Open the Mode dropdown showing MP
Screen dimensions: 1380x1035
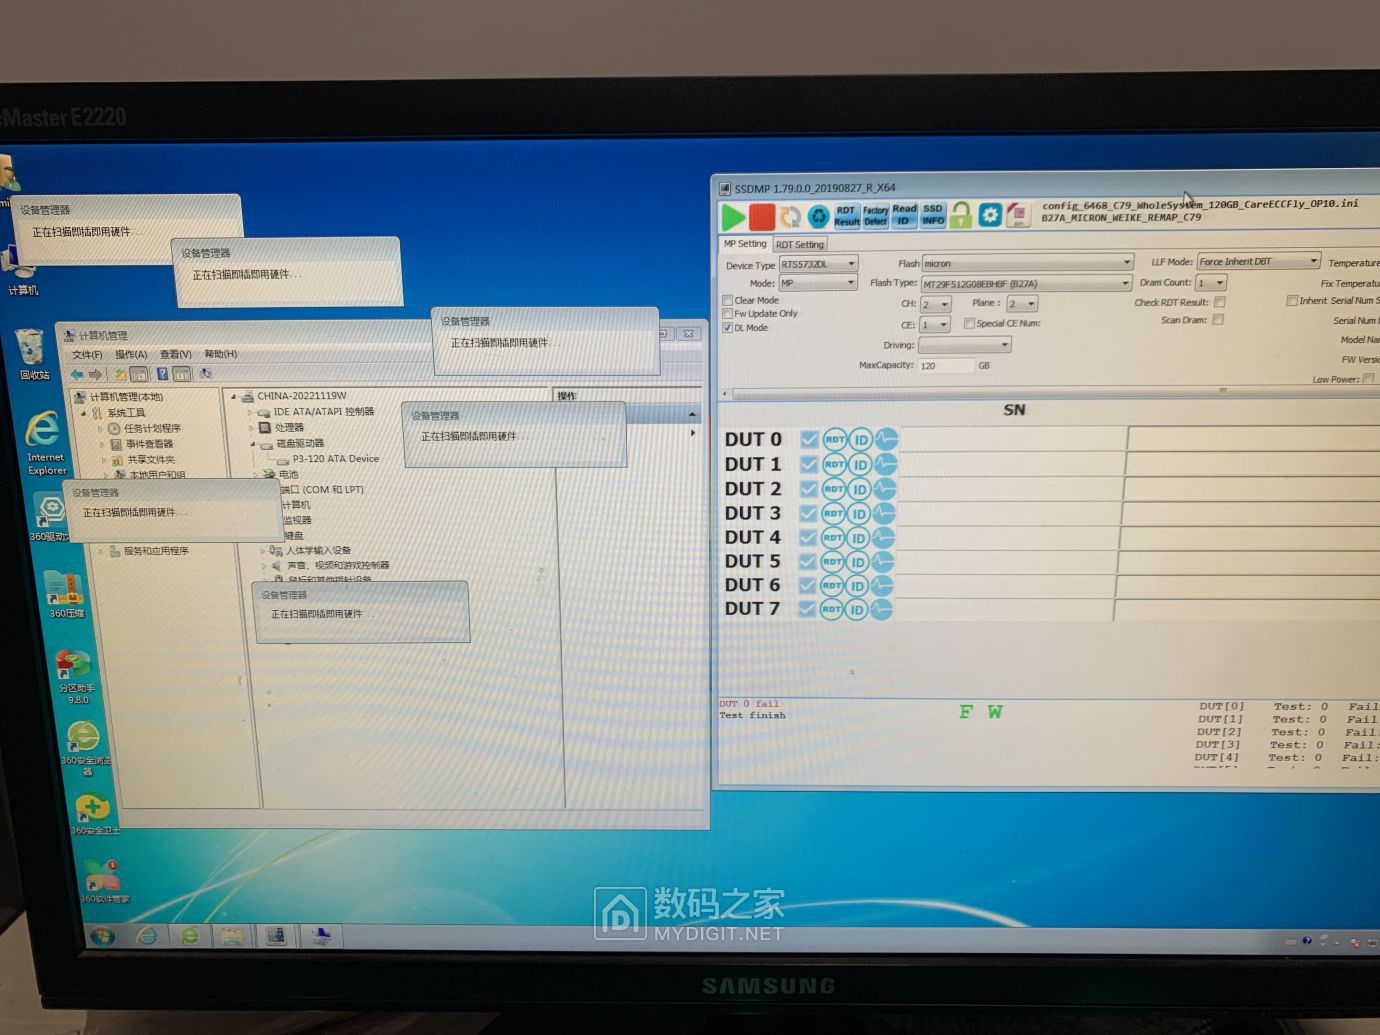[x=819, y=283]
